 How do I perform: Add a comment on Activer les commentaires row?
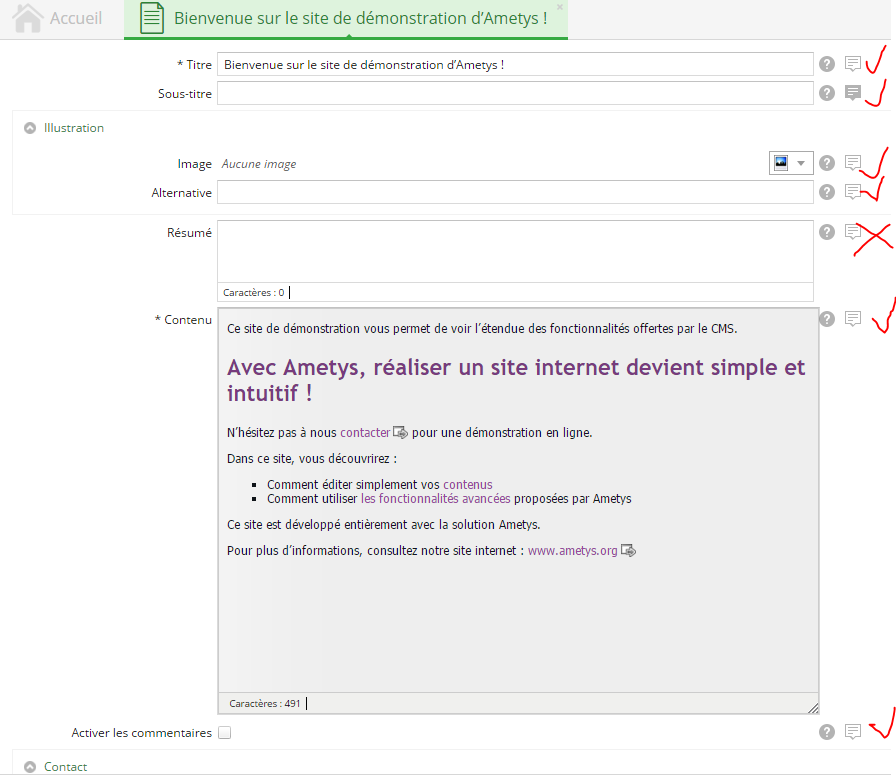853,732
